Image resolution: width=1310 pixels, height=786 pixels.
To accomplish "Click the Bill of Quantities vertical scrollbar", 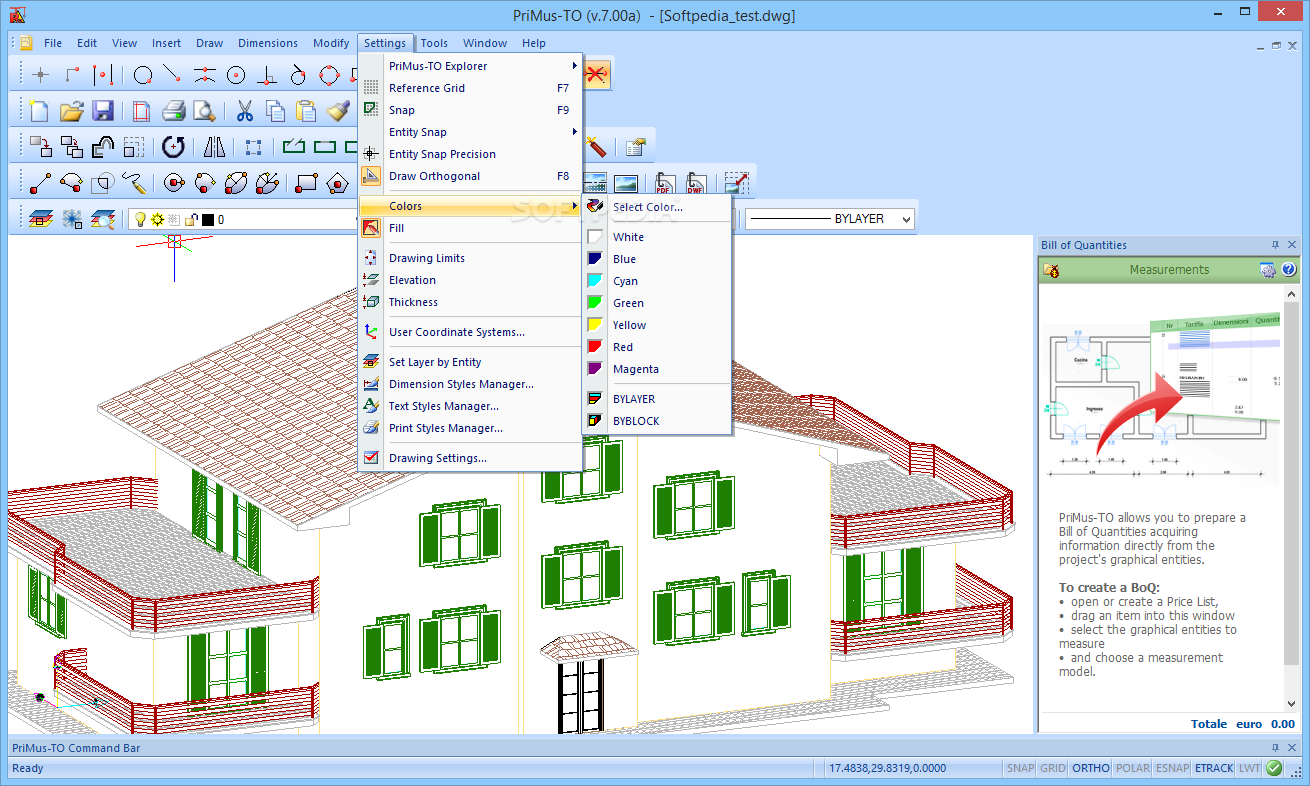I will (1290, 497).
